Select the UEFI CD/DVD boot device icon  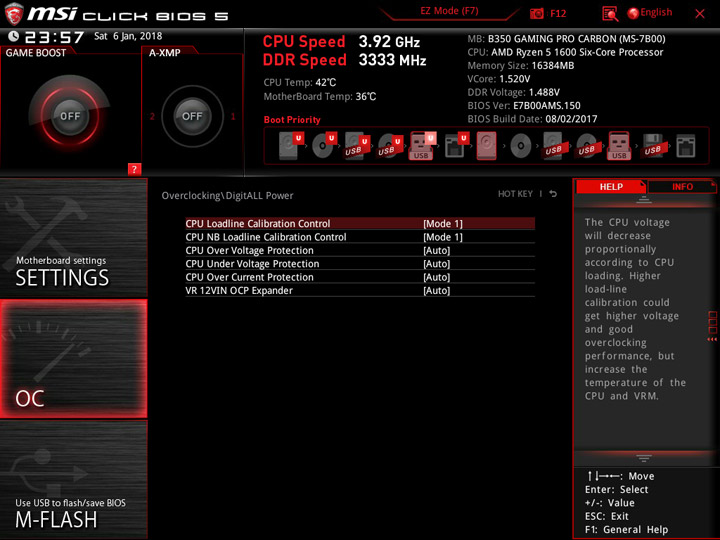point(325,146)
